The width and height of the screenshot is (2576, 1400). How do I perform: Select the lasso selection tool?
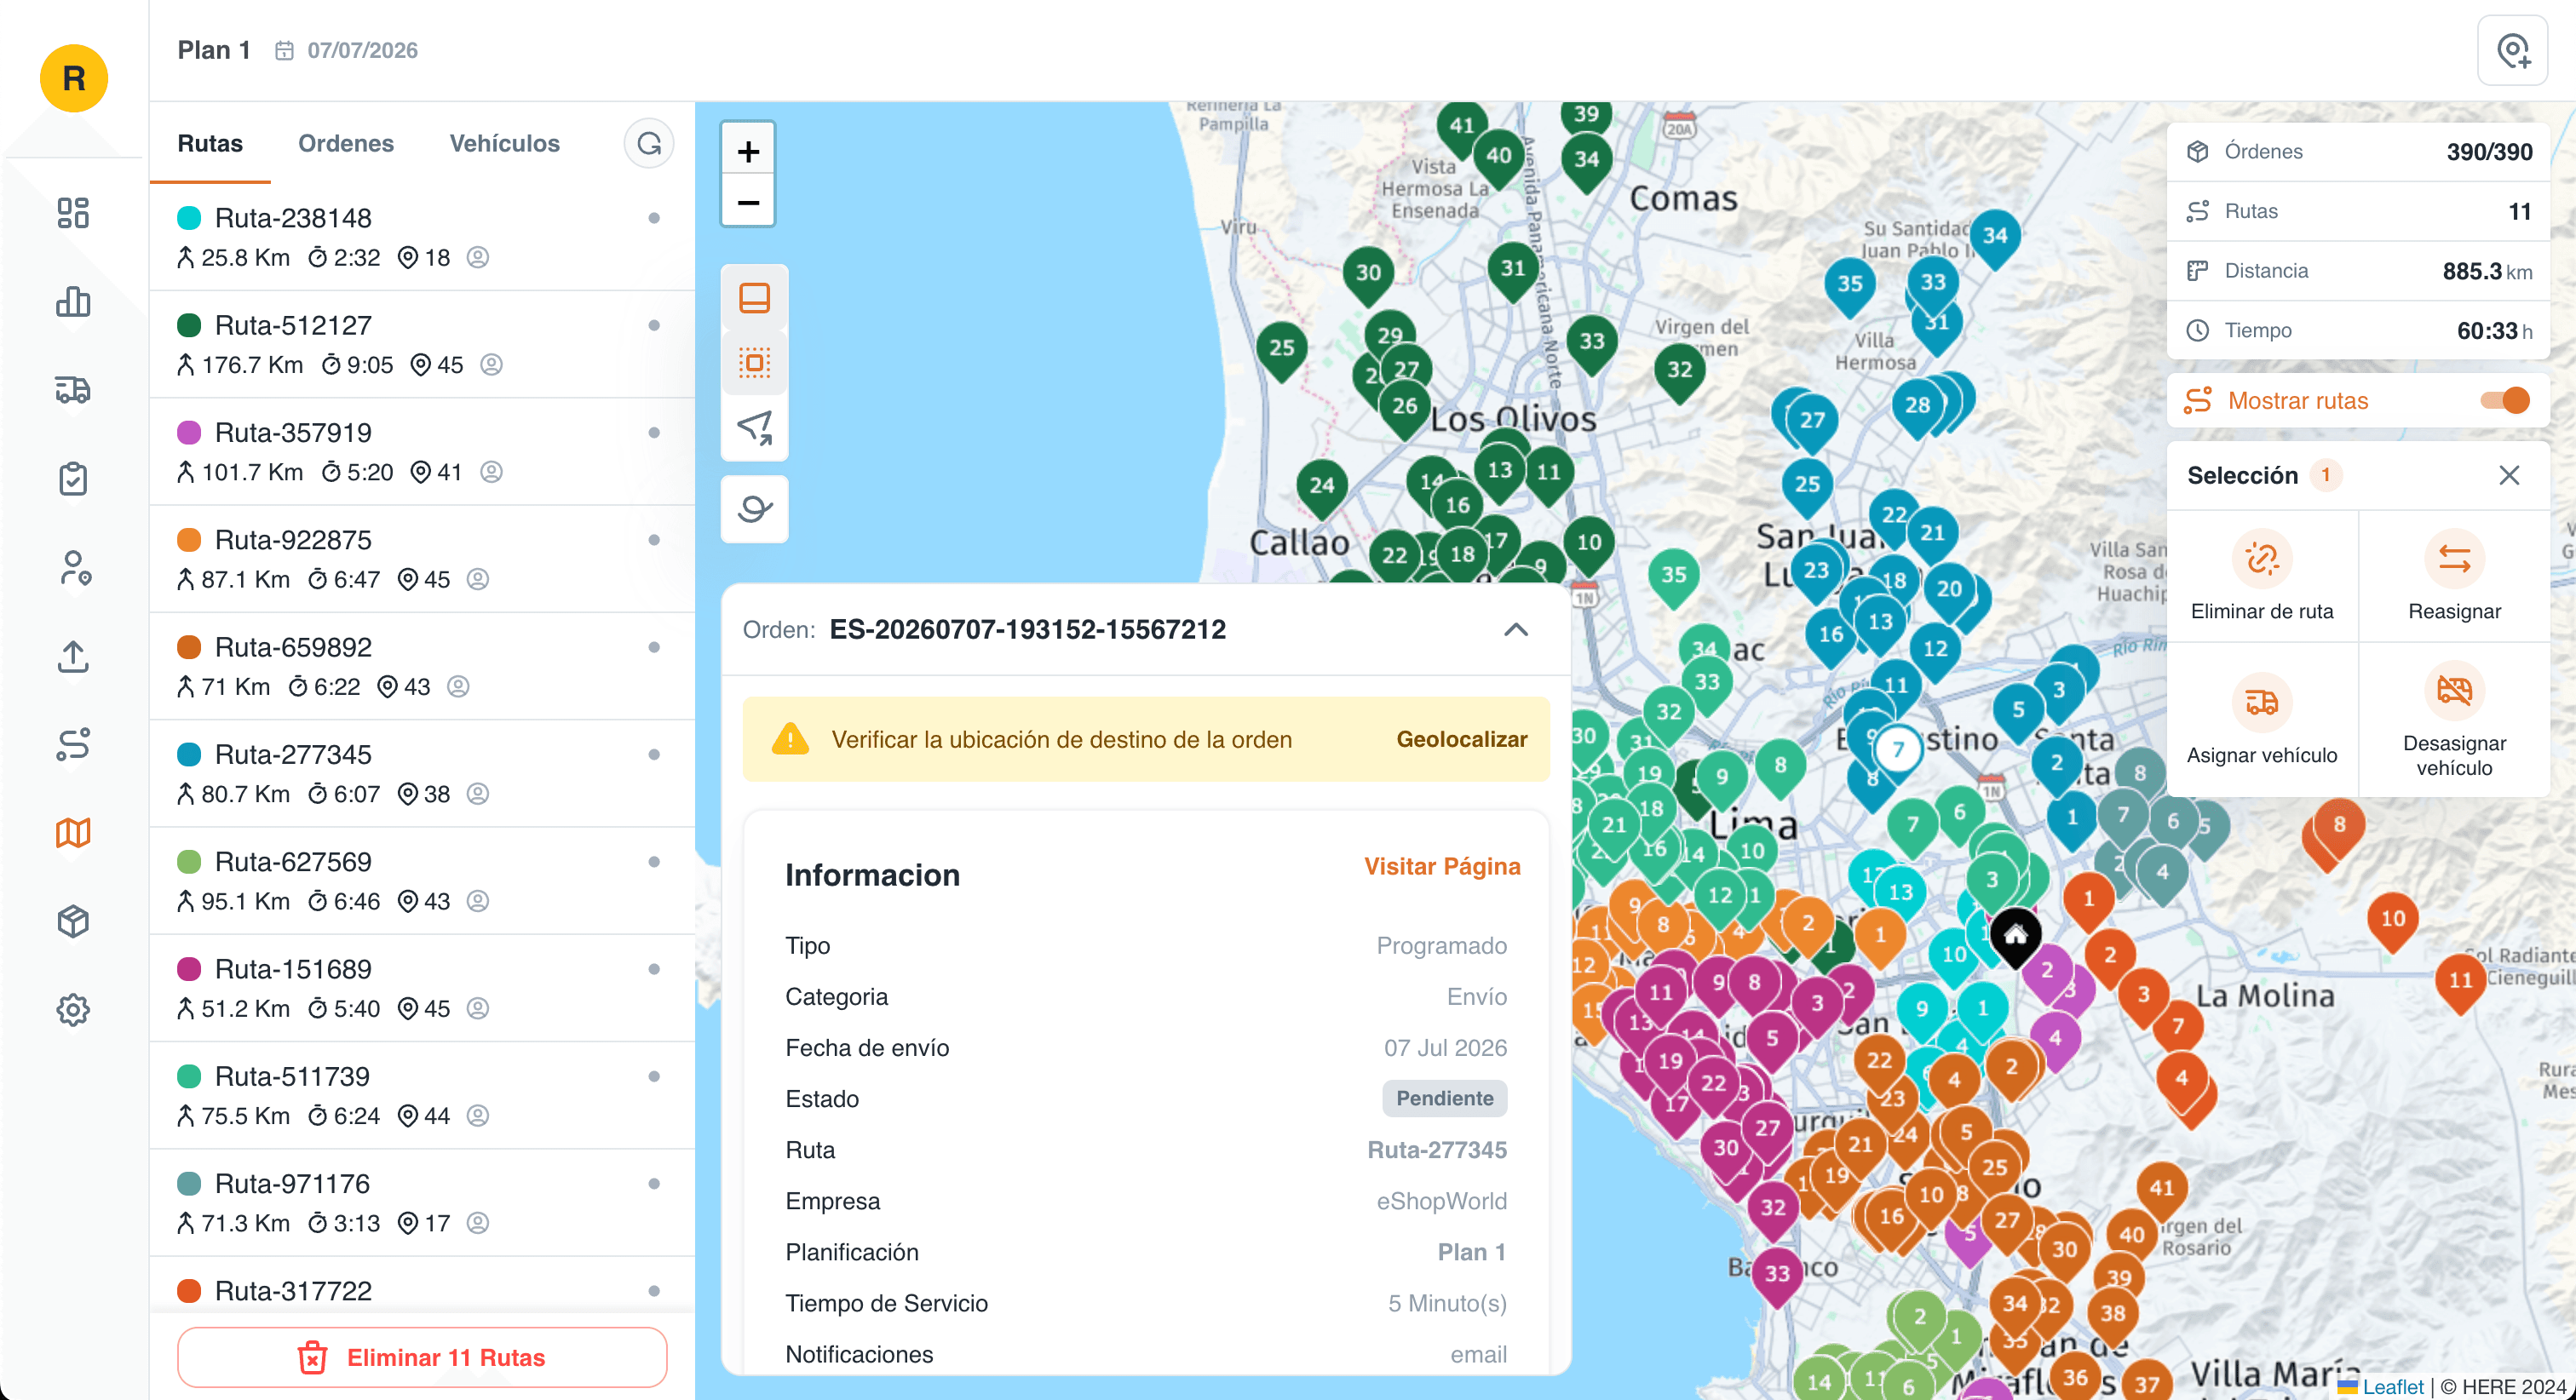pos(754,509)
